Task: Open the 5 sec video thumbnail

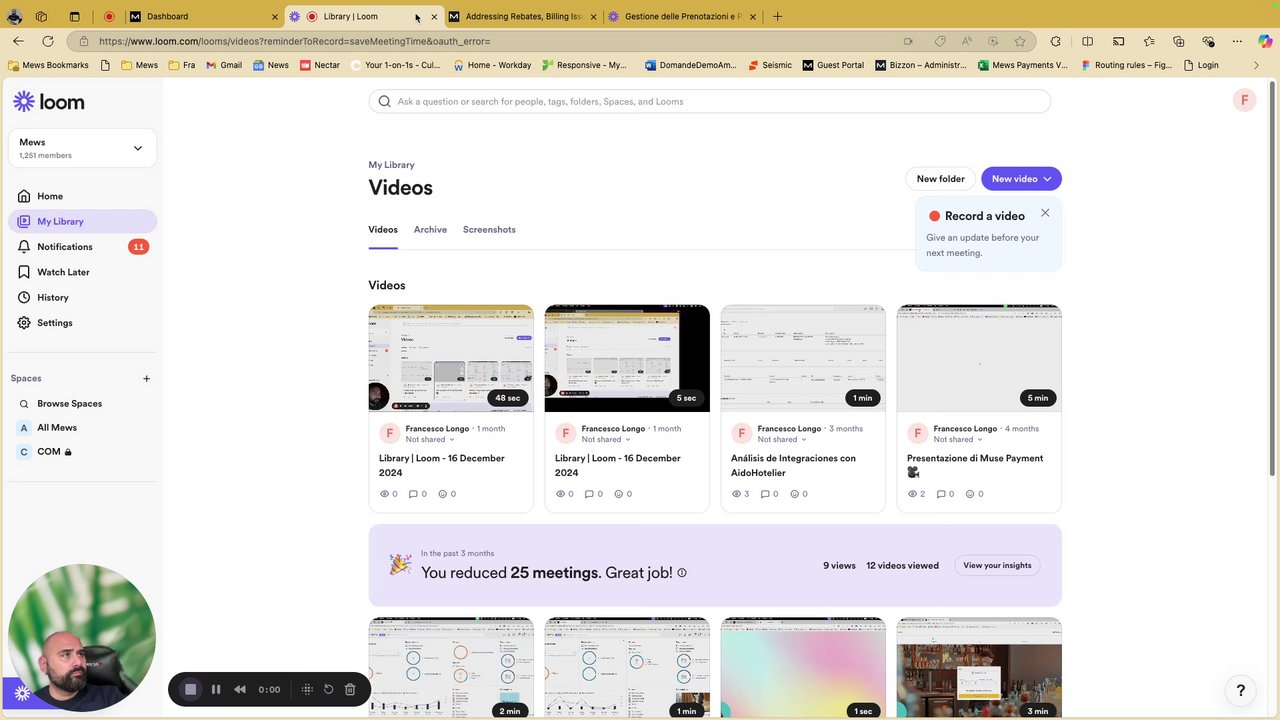Action: (627, 358)
